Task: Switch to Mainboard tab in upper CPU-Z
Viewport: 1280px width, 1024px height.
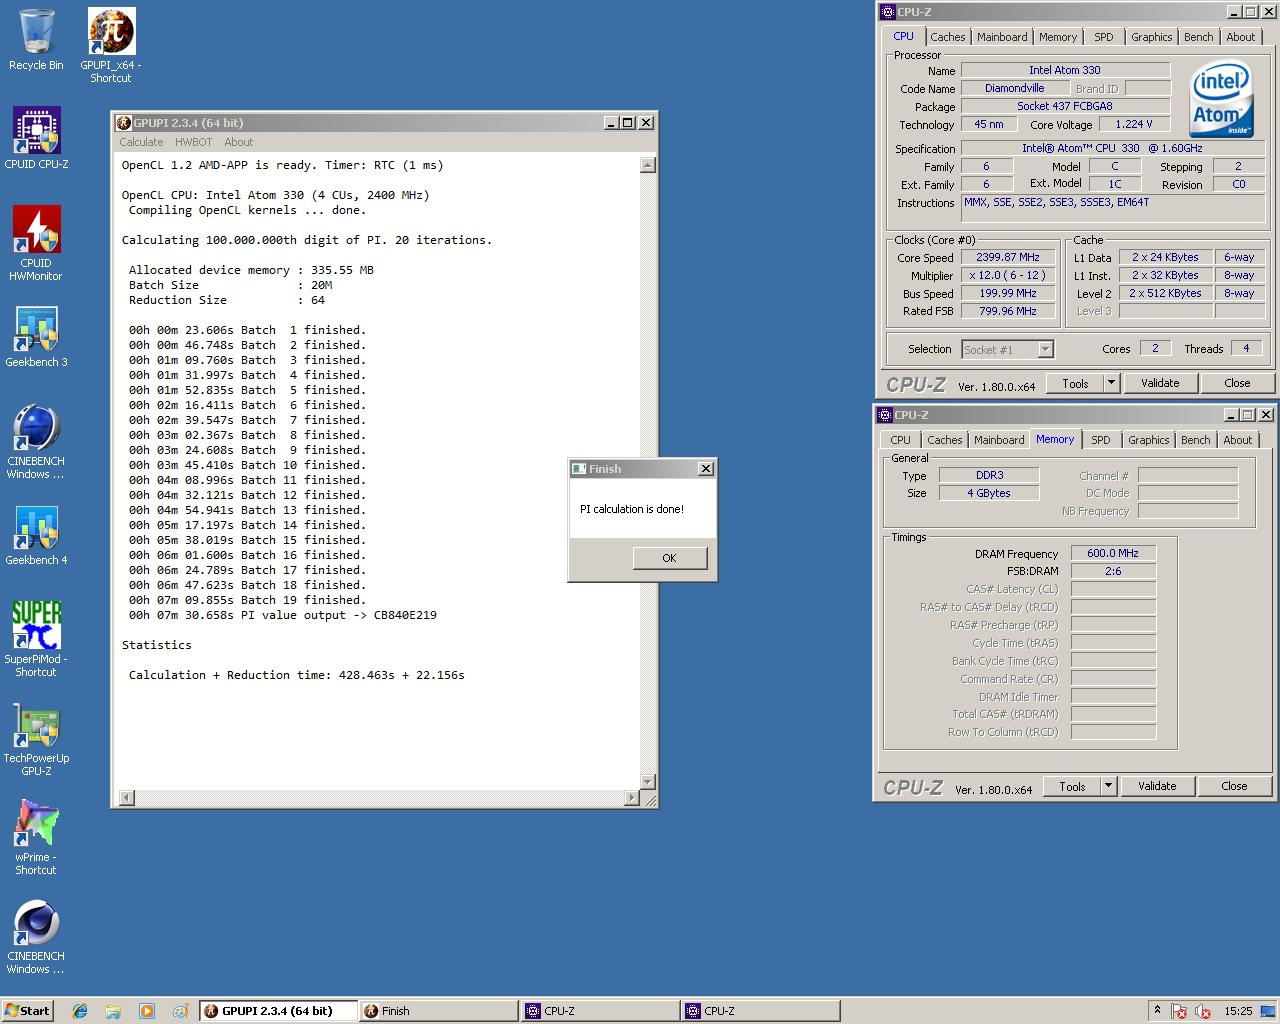Action: point(1002,37)
